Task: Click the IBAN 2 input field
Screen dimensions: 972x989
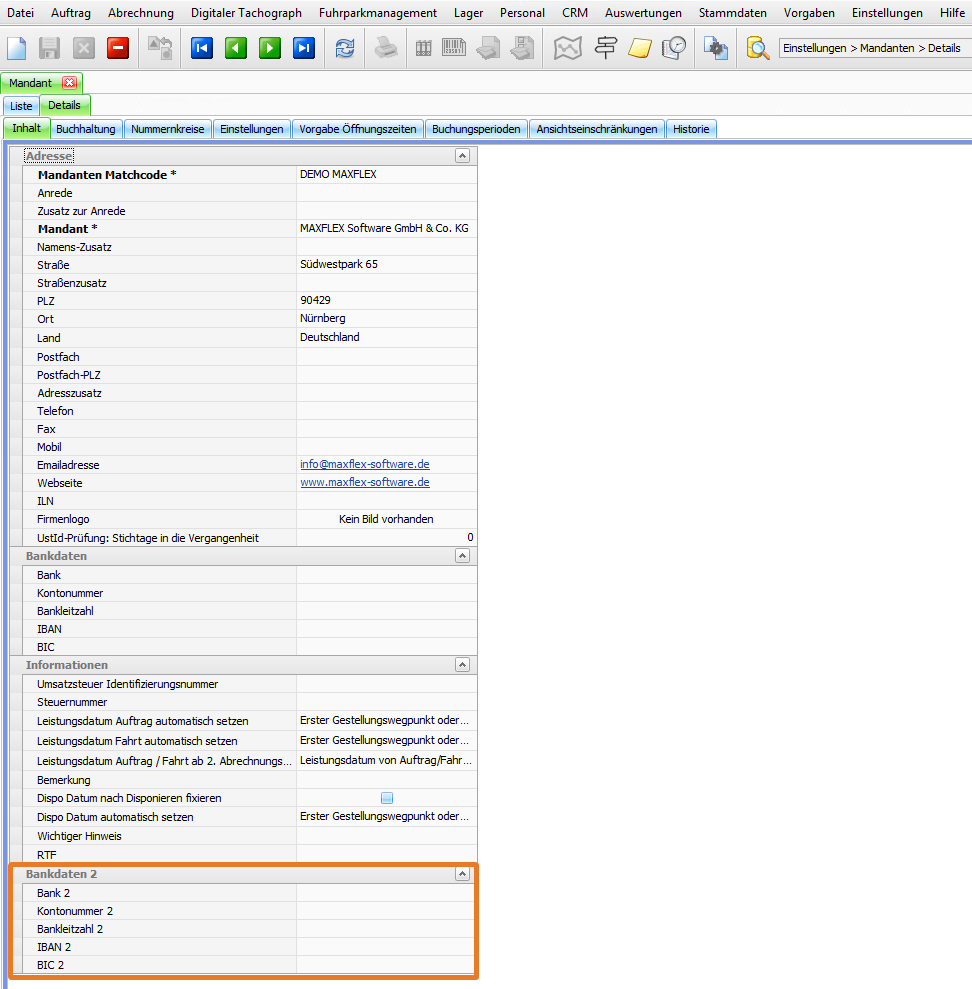Action: [x=385, y=947]
